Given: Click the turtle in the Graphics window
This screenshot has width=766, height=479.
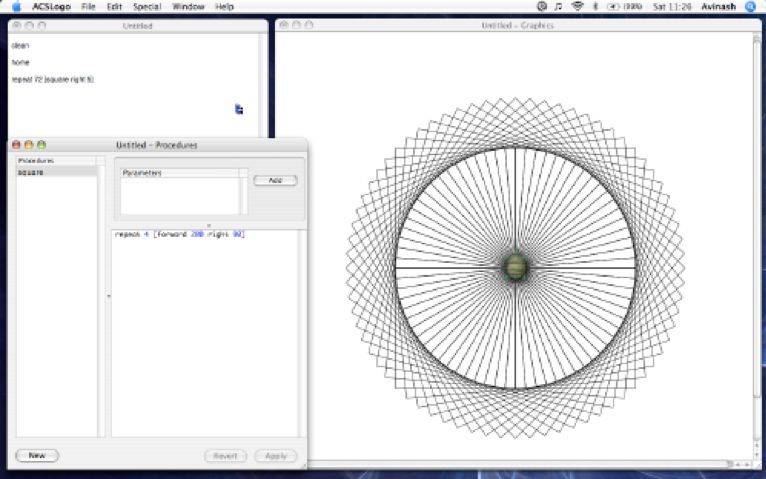Looking at the screenshot, I should tap(515, 267).
